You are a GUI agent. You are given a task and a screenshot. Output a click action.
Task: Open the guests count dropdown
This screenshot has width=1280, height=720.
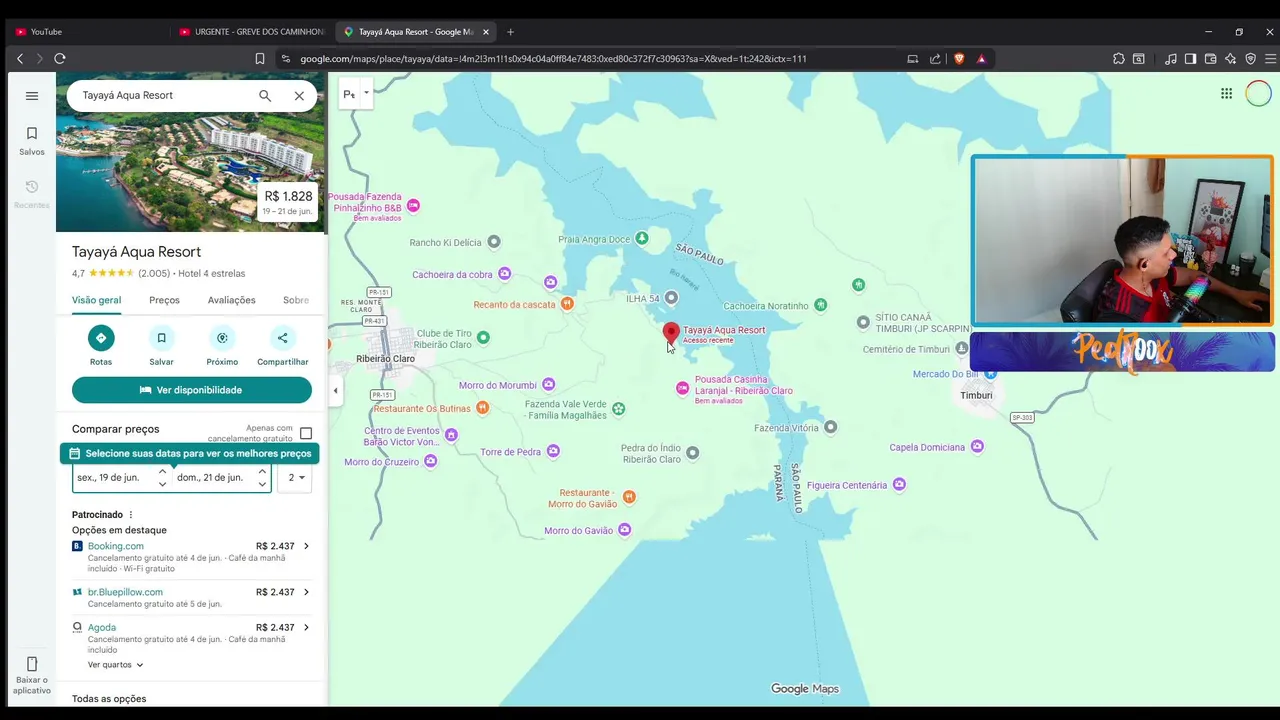pos(297,478)
